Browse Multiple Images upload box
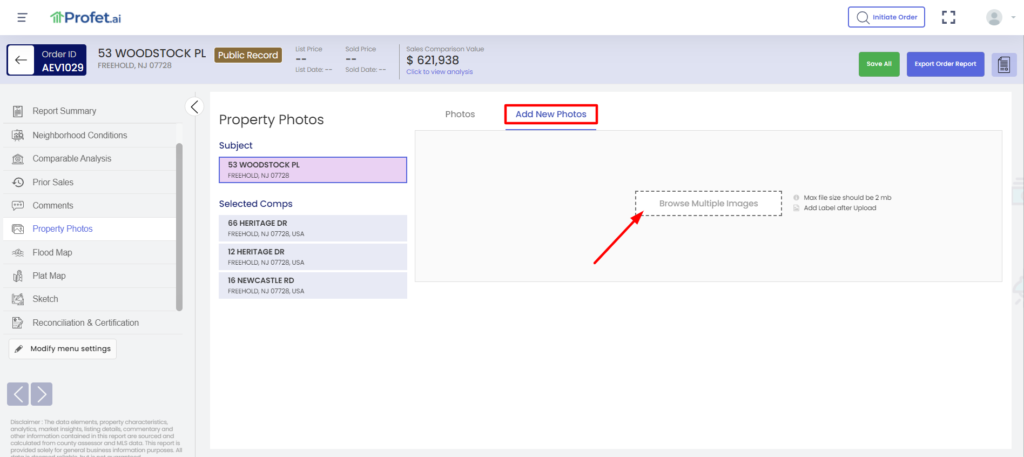The image size is (1024, 457). (x=708, y=204)
